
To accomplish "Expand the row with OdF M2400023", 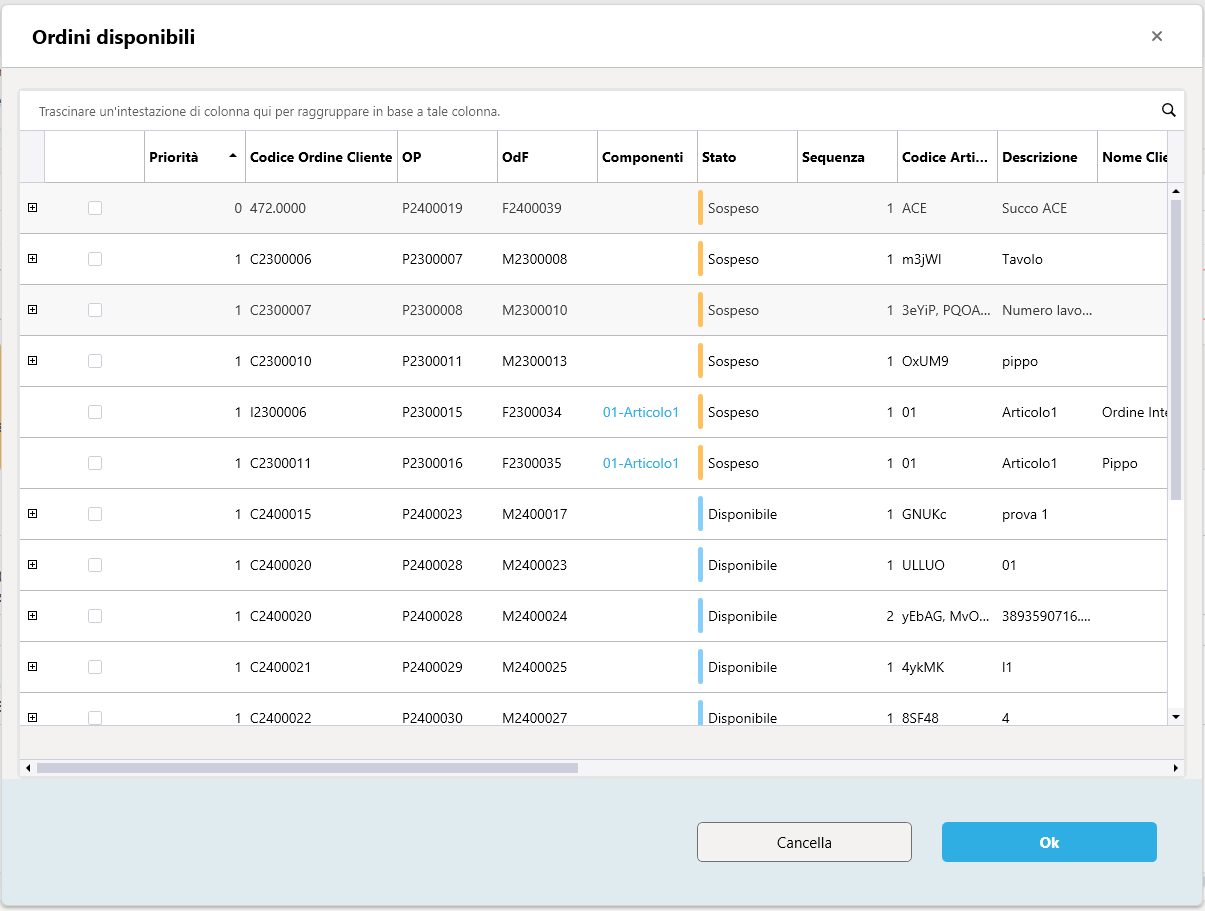I will point(32,565).
